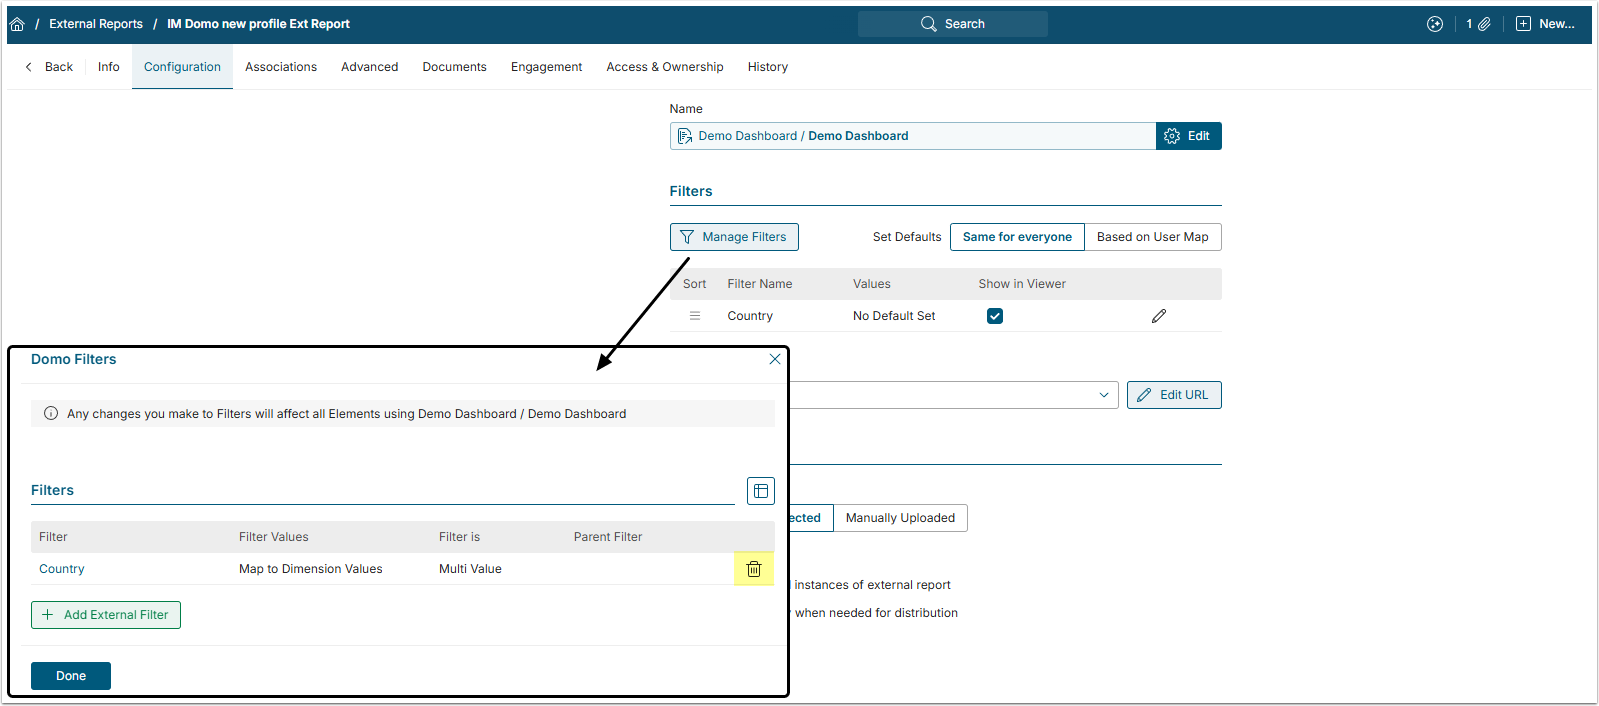Click the New plus icon

pyautogui.click(x=1523, y=24)
